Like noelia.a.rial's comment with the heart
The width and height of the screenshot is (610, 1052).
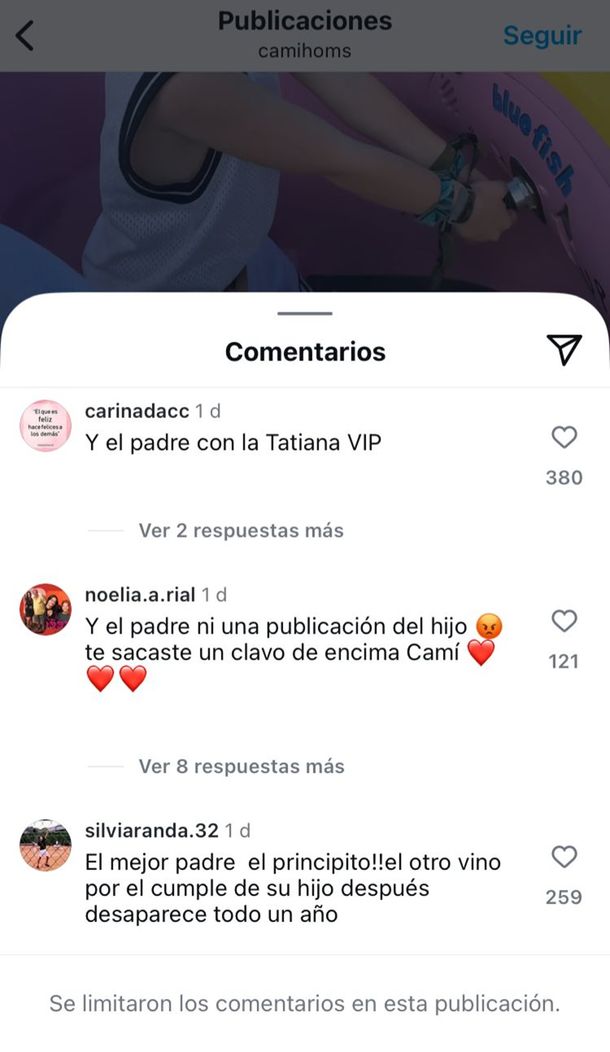[x=564, y=621]
